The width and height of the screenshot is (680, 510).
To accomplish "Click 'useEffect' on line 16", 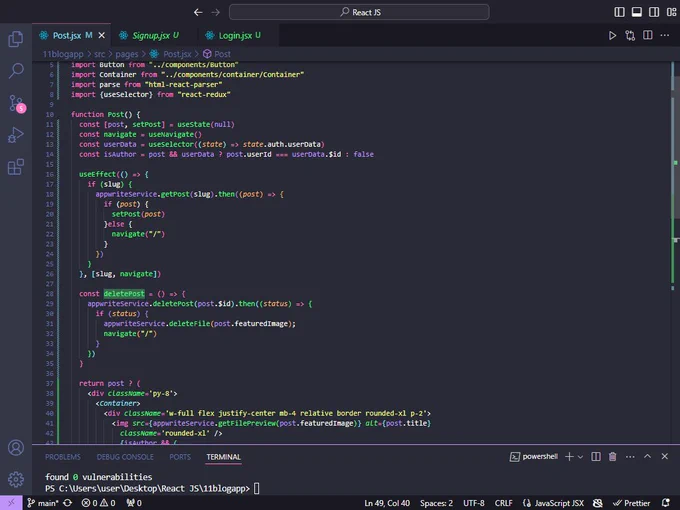I will click(97, 174).
